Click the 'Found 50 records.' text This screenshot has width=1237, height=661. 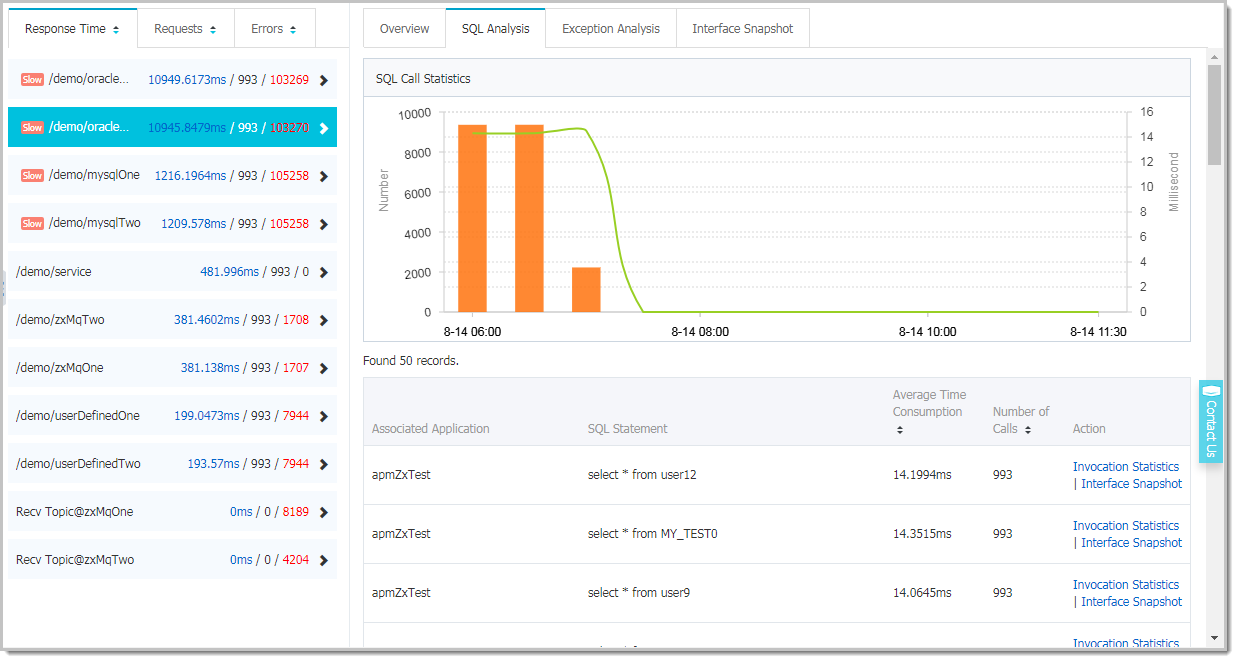[x=411, y=361]
